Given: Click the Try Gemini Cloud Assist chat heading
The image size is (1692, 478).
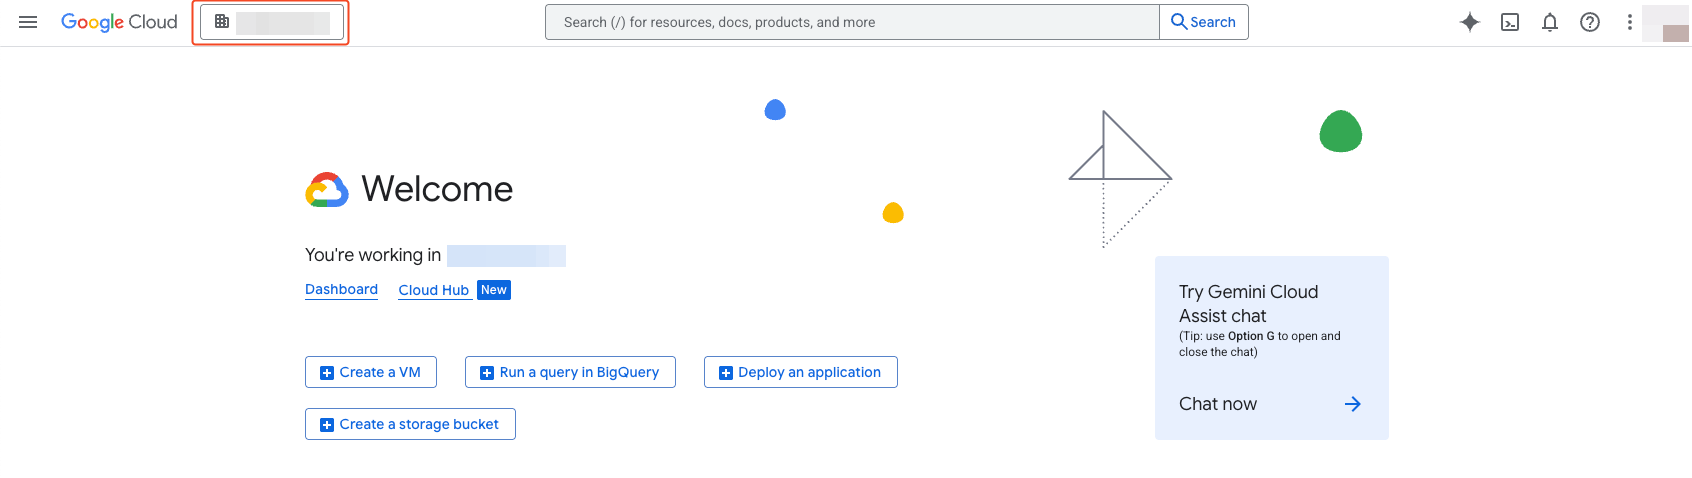Looking at the screenshot, I should point(1248,304).
